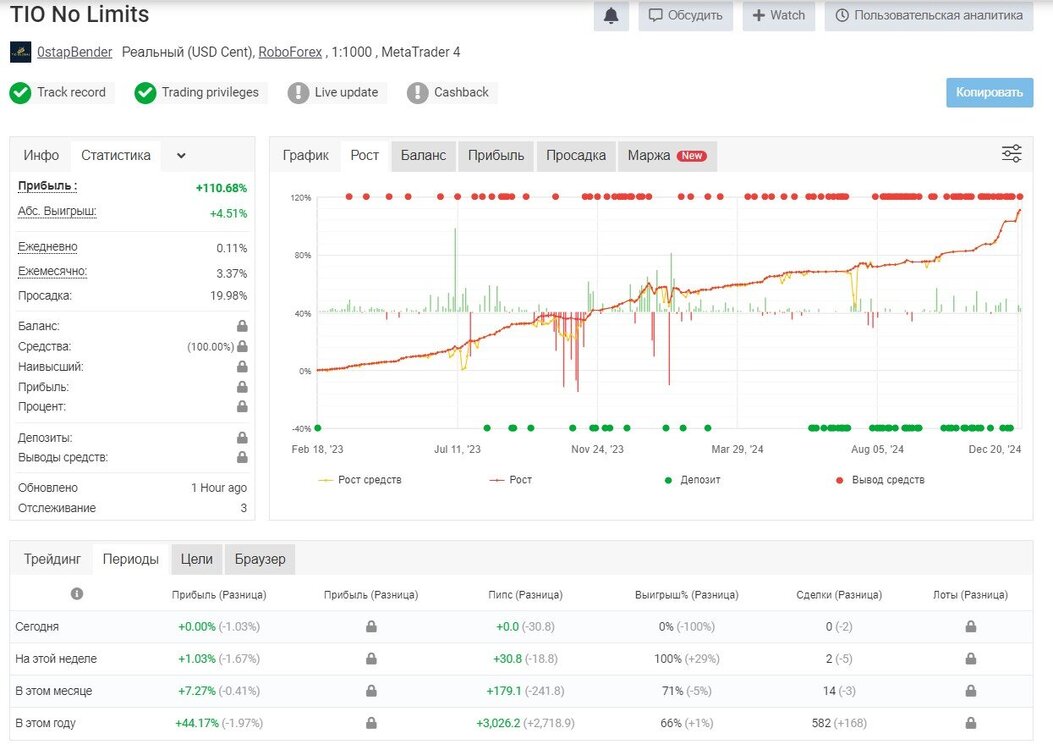
Task: Expand the dropdown arrow beside Статистика
Action: [181, 156]
